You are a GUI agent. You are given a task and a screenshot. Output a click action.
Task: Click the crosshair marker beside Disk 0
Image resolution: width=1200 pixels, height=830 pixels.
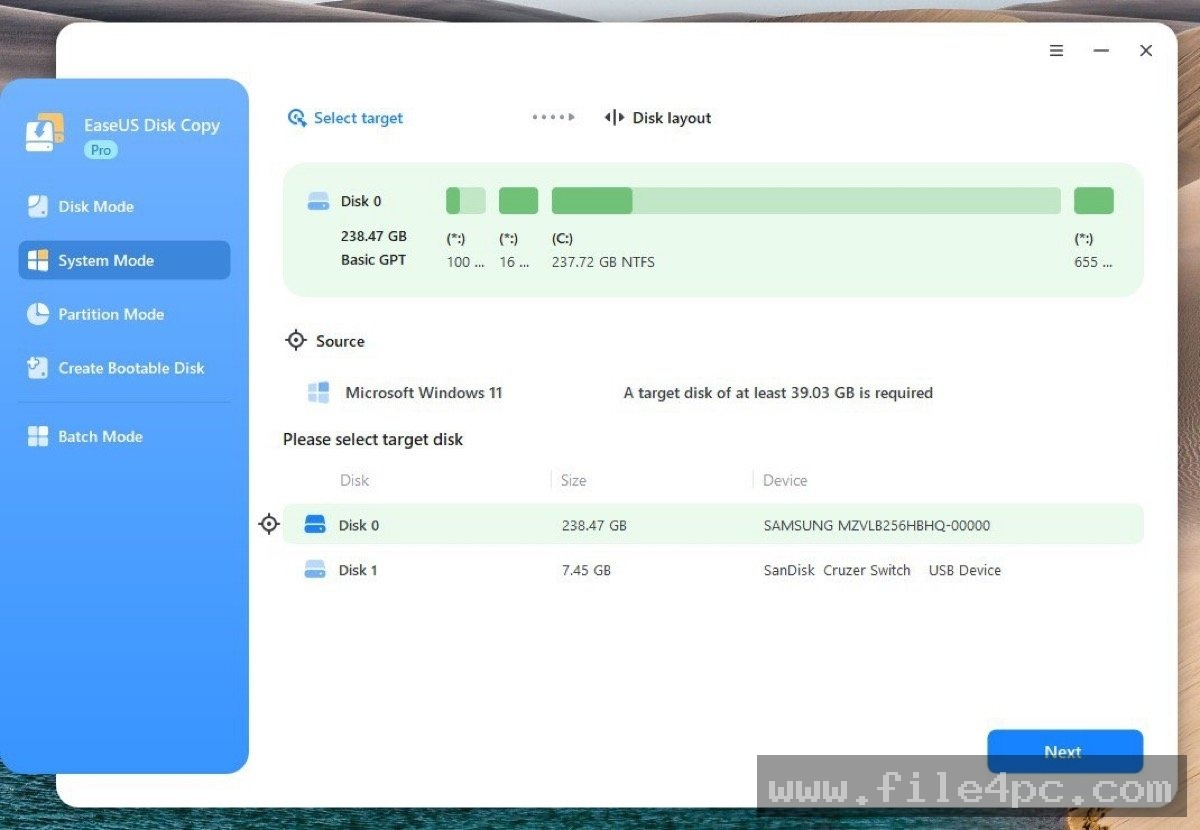269,524
